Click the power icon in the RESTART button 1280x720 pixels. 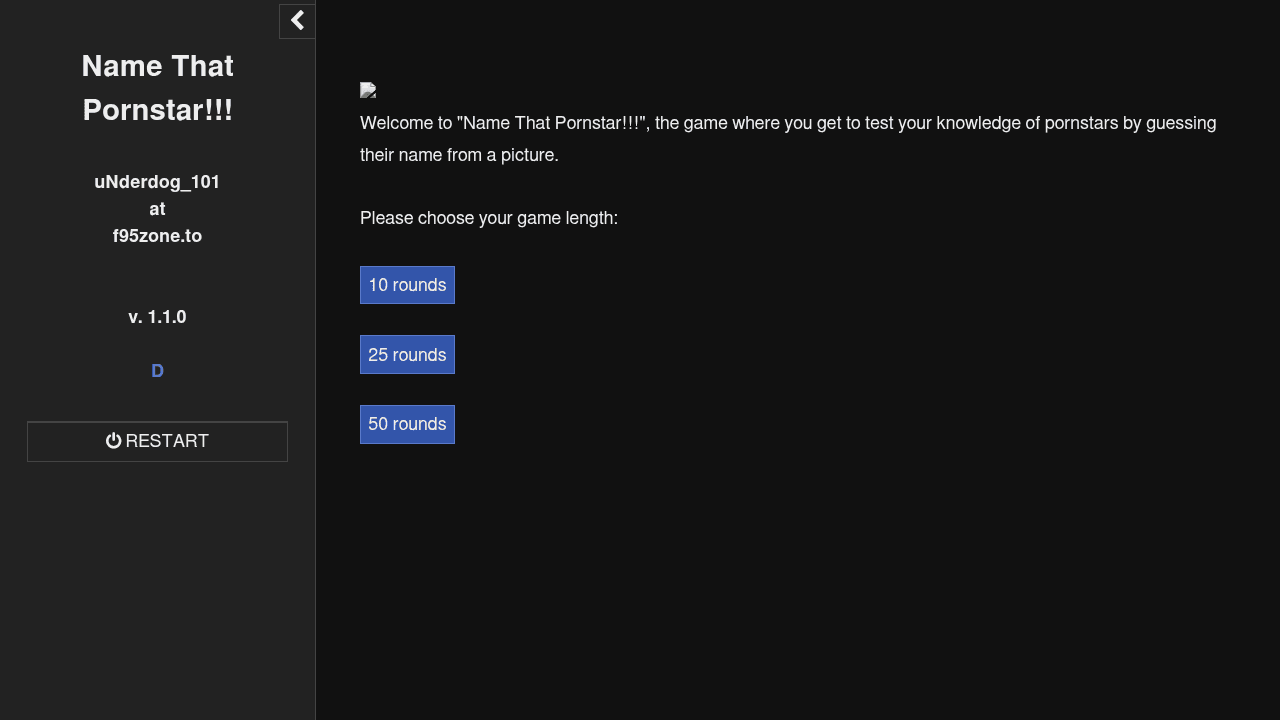(x=114, y=441)
